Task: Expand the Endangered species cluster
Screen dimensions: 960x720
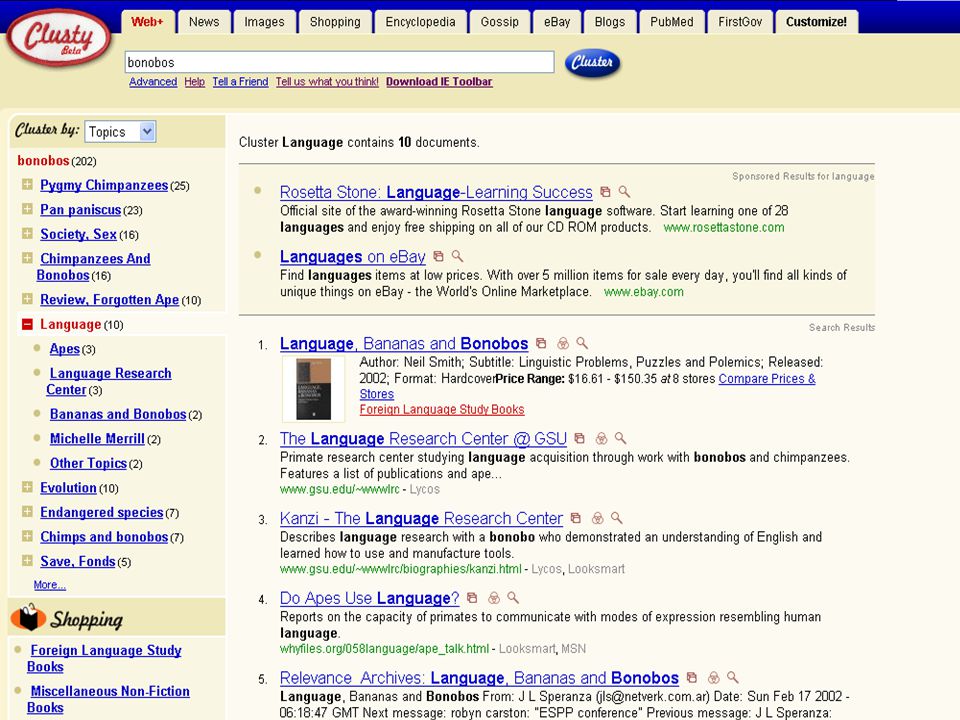Action: coord(28,512)
